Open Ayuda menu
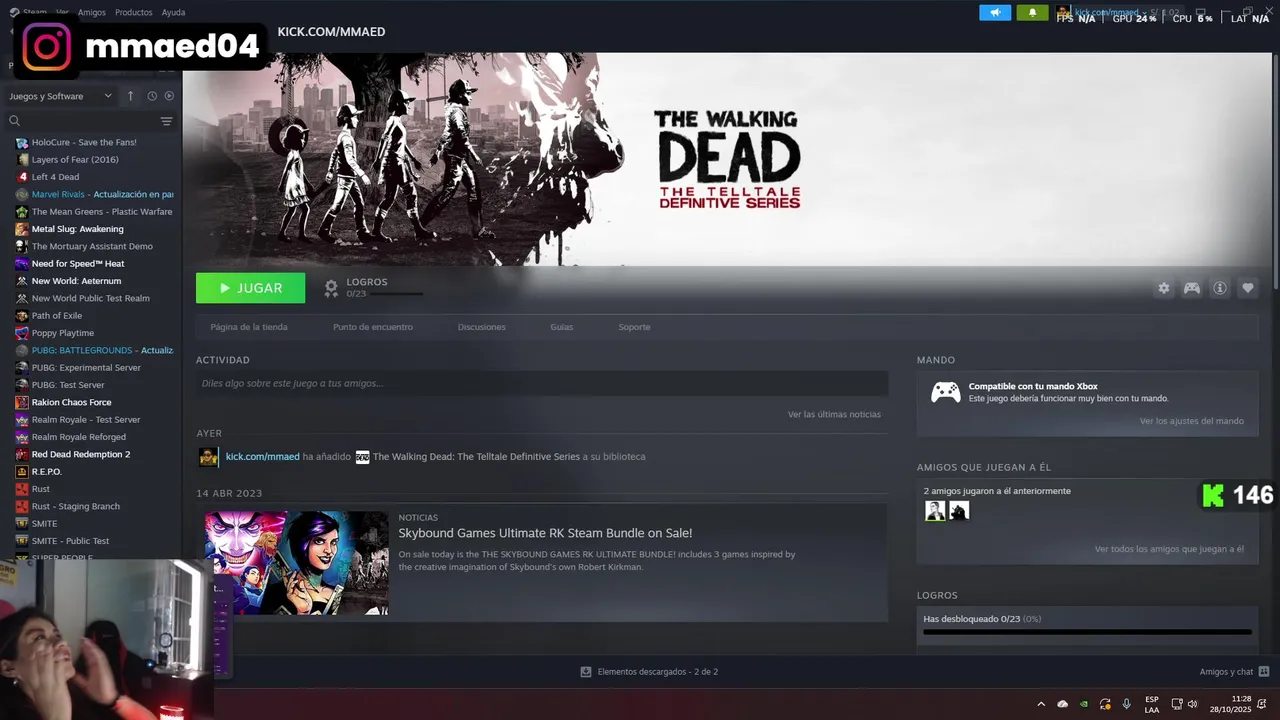The image size is (1280, 720). tap(174, 12)
